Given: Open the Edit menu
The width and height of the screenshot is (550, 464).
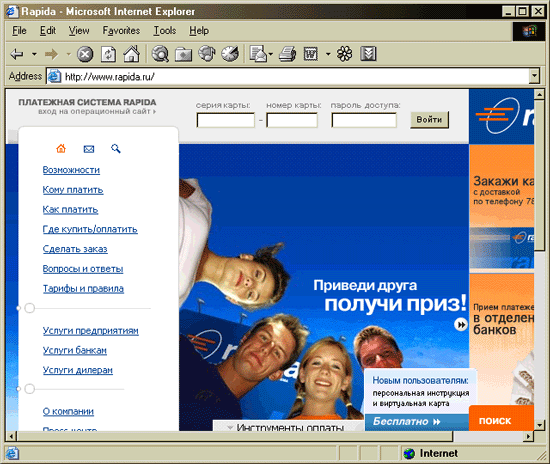Looking at the screenshot, I should tap(48, 31).
